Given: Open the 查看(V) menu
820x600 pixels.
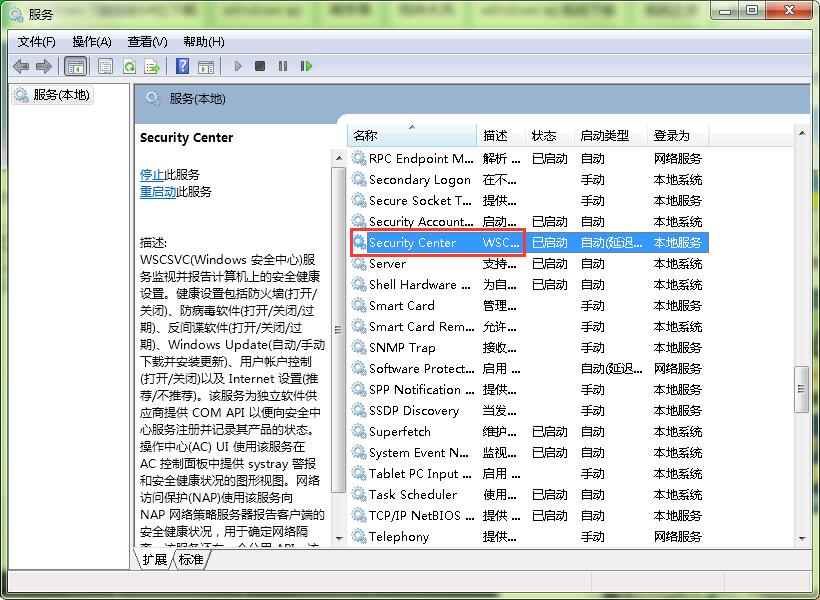Looking at the screenshot, I should (145, 42).
